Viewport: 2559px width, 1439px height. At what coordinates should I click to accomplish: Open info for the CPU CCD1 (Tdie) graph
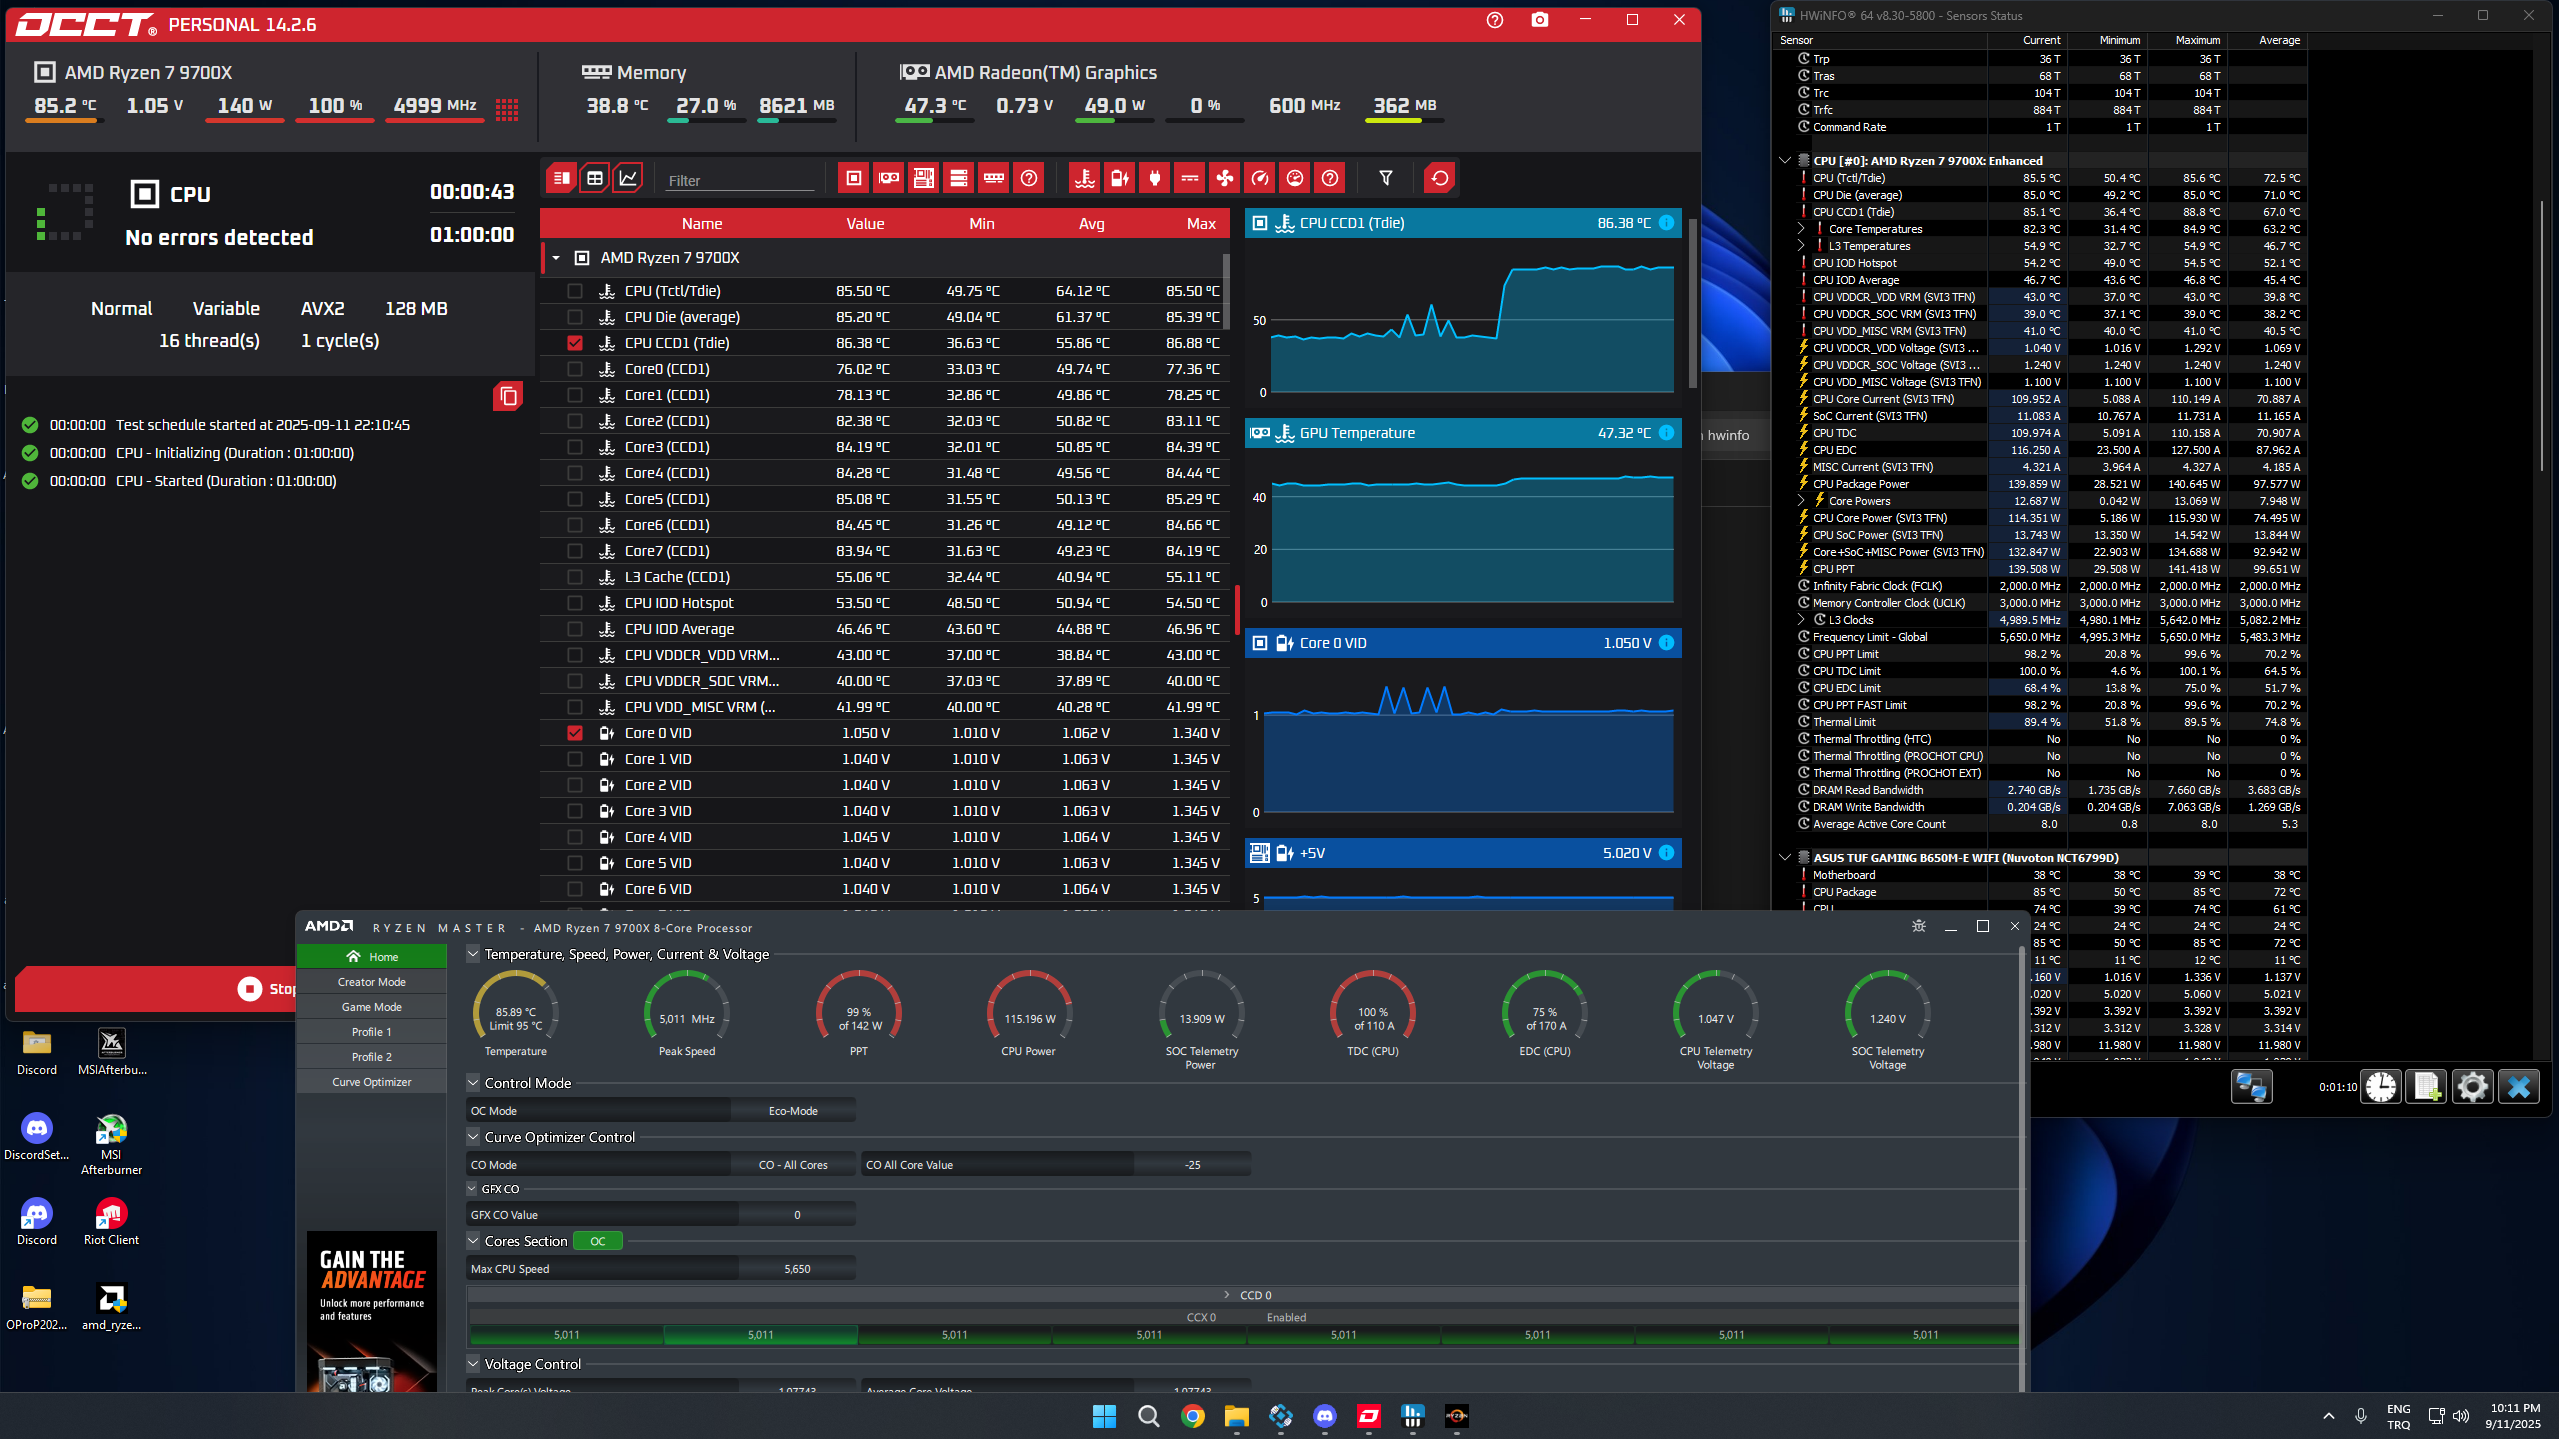point(1667,223)
